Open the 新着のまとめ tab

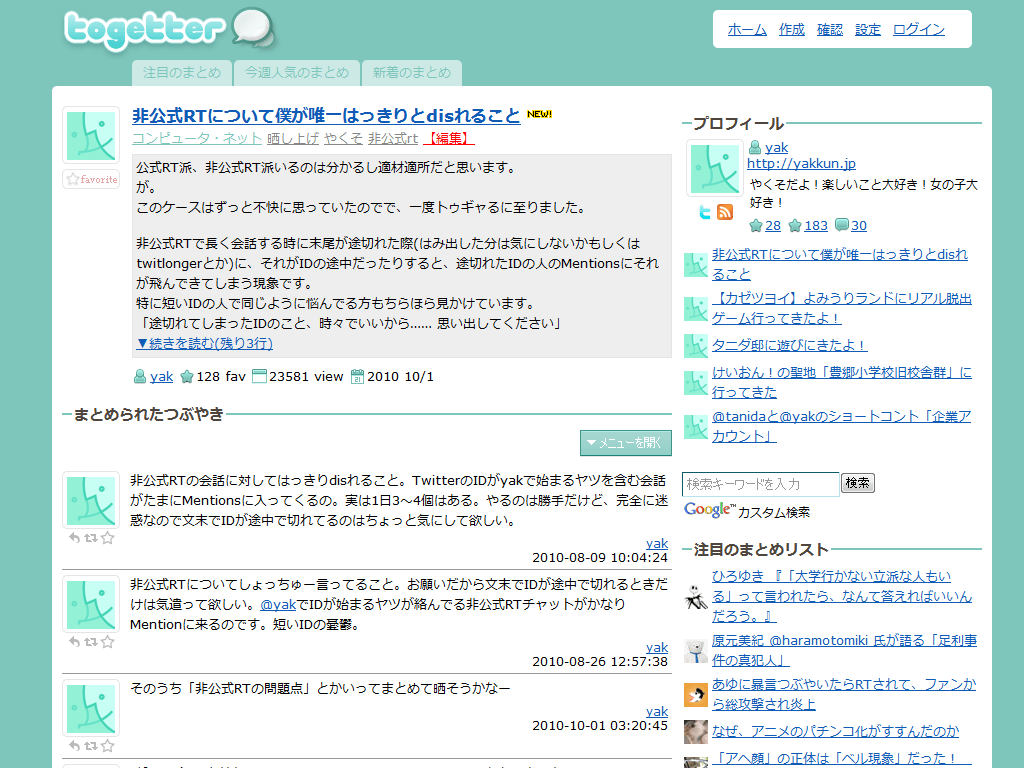click(412, 72)
